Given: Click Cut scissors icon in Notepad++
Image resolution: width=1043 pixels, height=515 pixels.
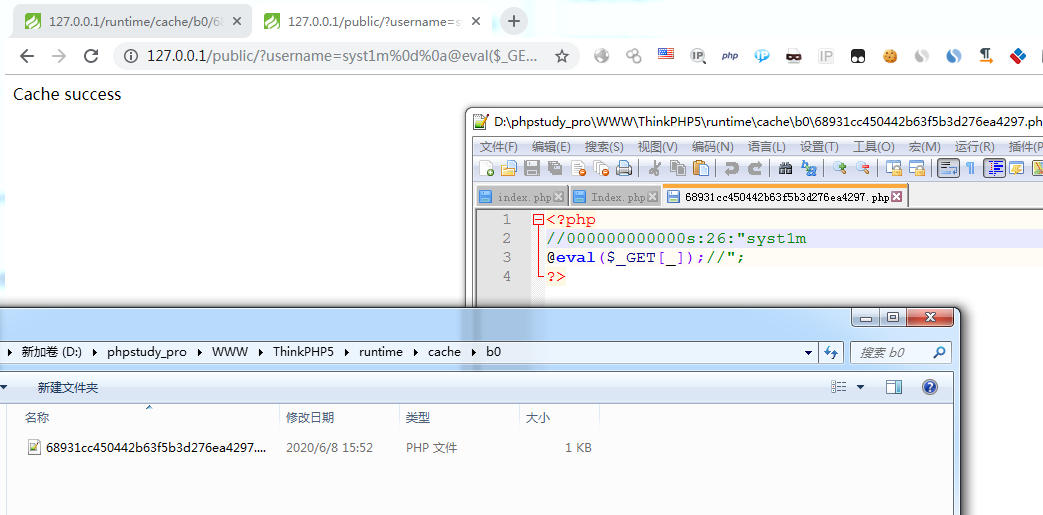Looking at the screenshot, I should point(655,168).
